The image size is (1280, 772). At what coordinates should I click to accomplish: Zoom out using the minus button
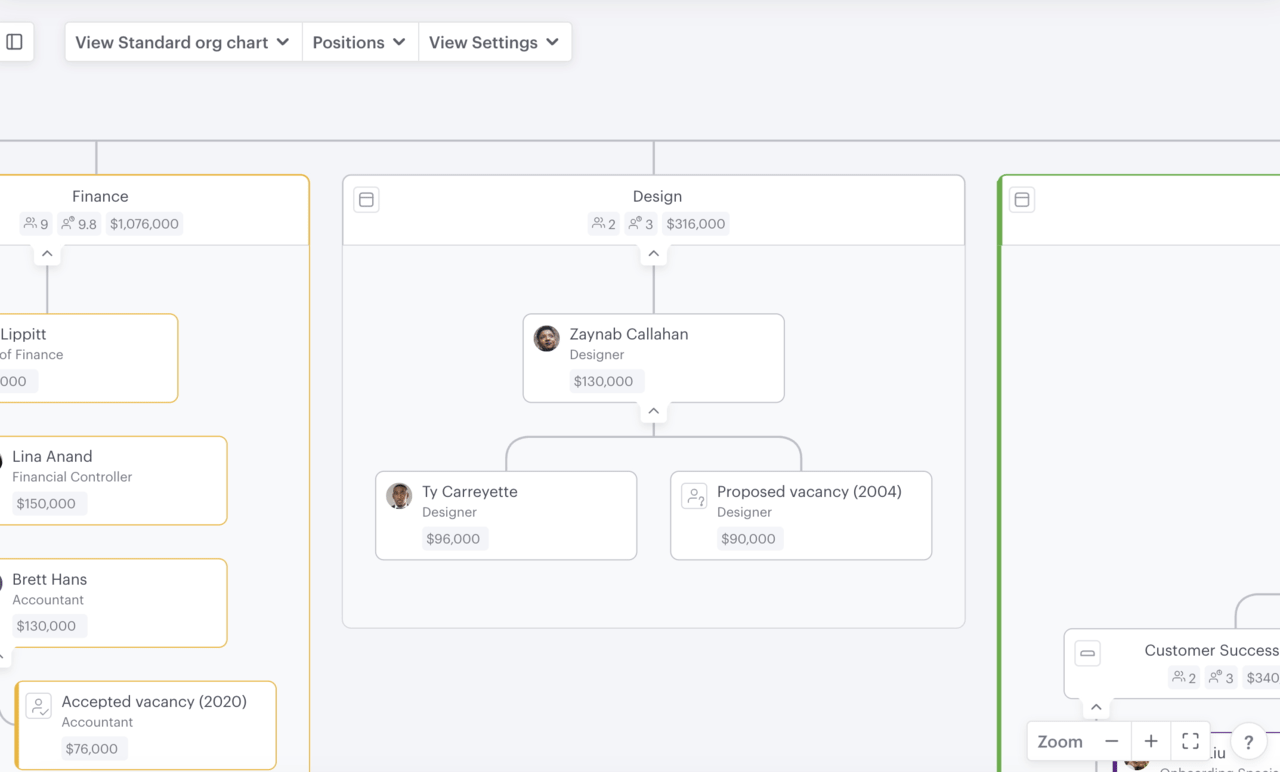click(1111, 741)
